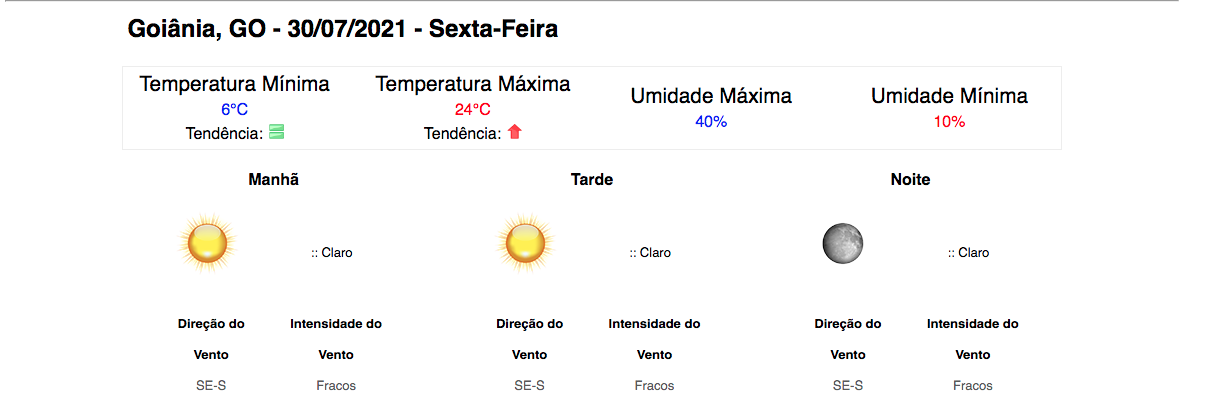Click the red upward maximum temperature trend arrow
The image size is (1223, 414).
[x=515, y=132]
